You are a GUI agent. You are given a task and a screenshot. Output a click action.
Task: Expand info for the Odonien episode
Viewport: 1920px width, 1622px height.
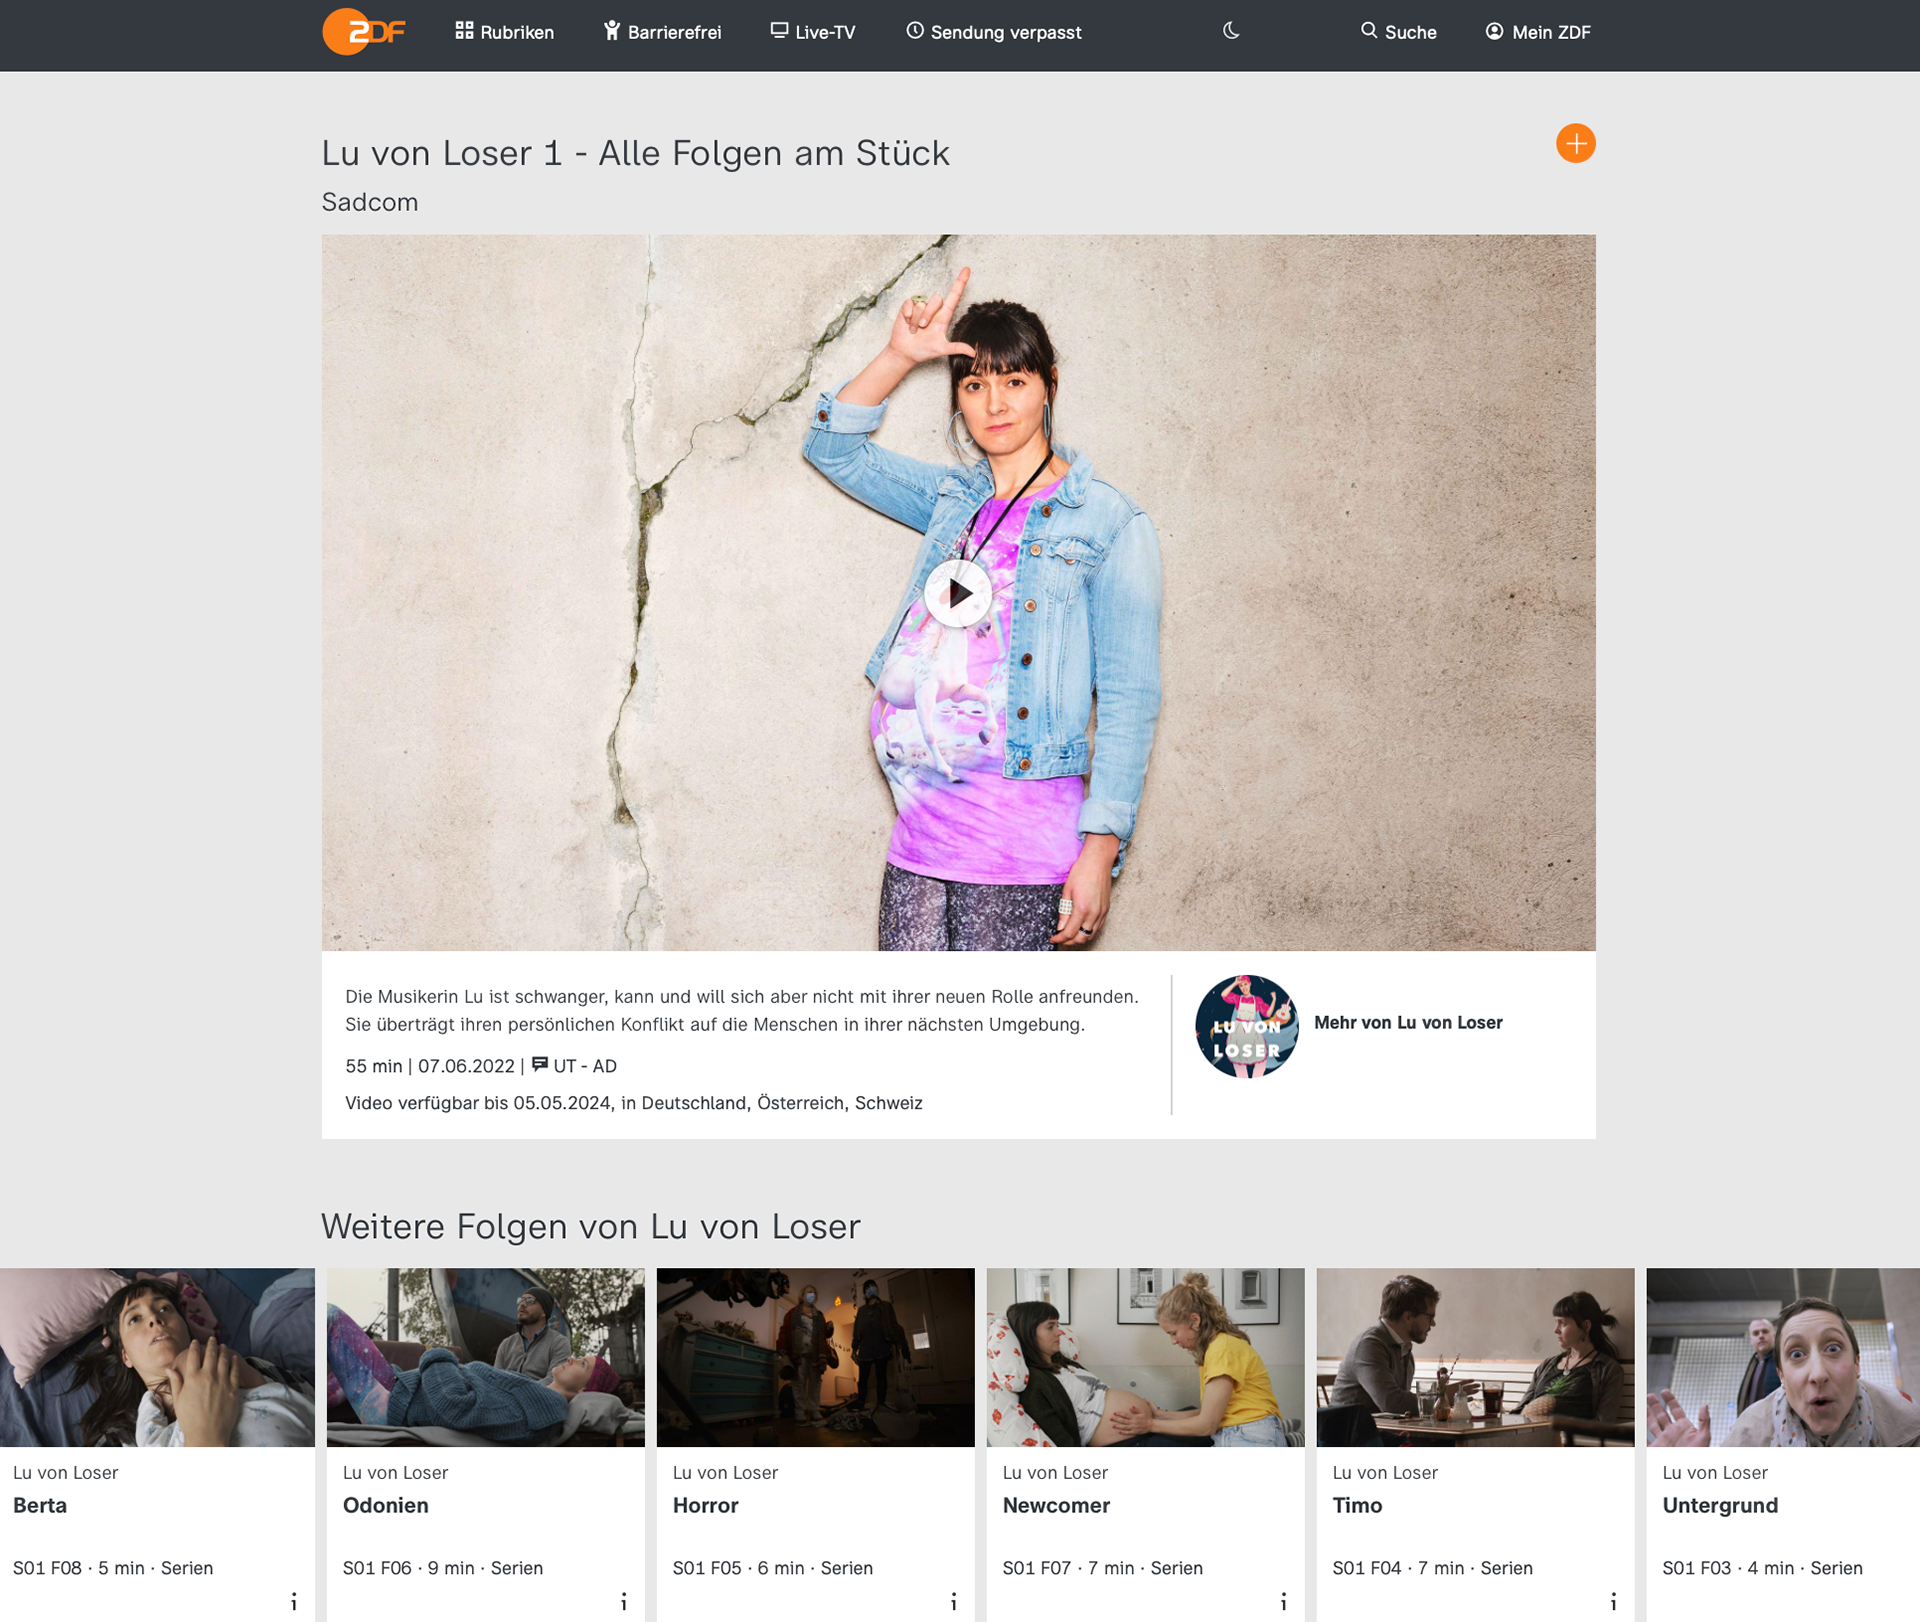coord(624,1602)
